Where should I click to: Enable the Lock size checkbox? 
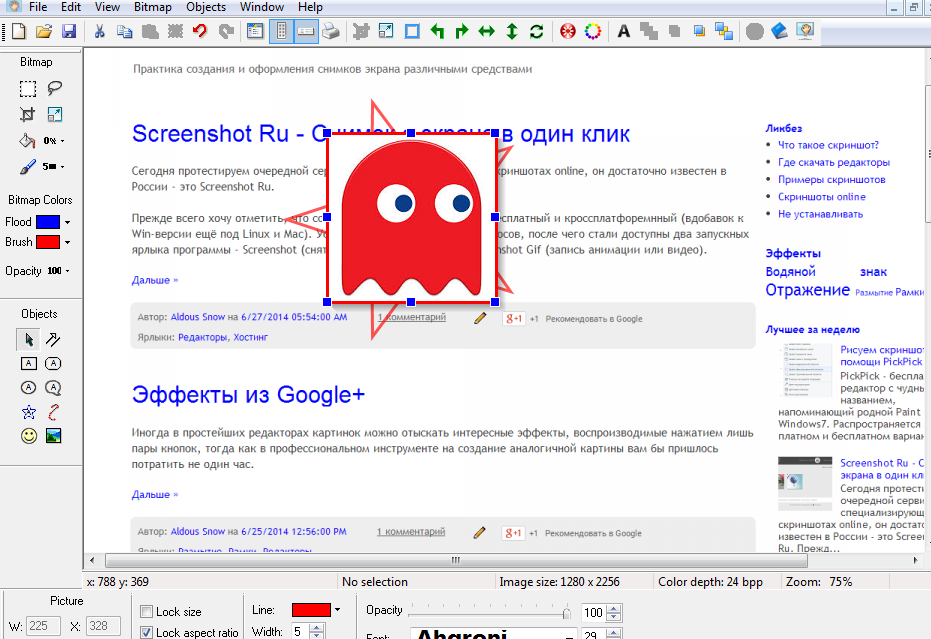click(146, 612)
